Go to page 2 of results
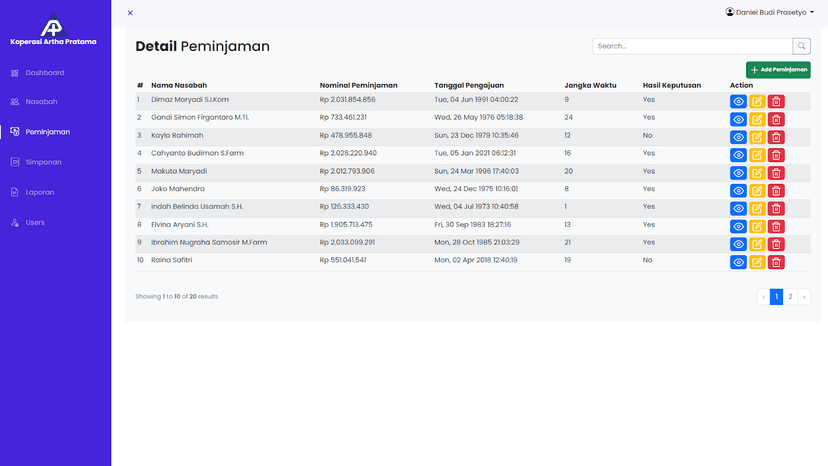 tap(790, 297)
